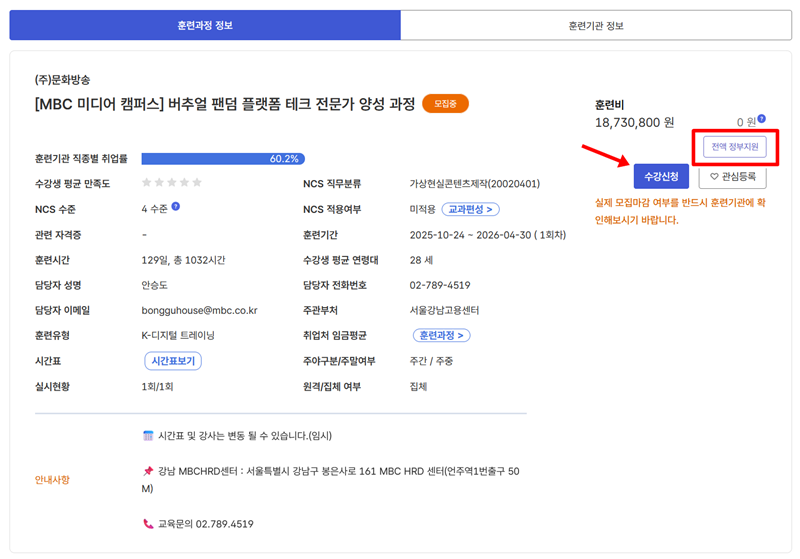800x559 pixels.
Task: Click the calendar icon before 시간표 notice
Action: pyautogui.click(x=148, y=436)
